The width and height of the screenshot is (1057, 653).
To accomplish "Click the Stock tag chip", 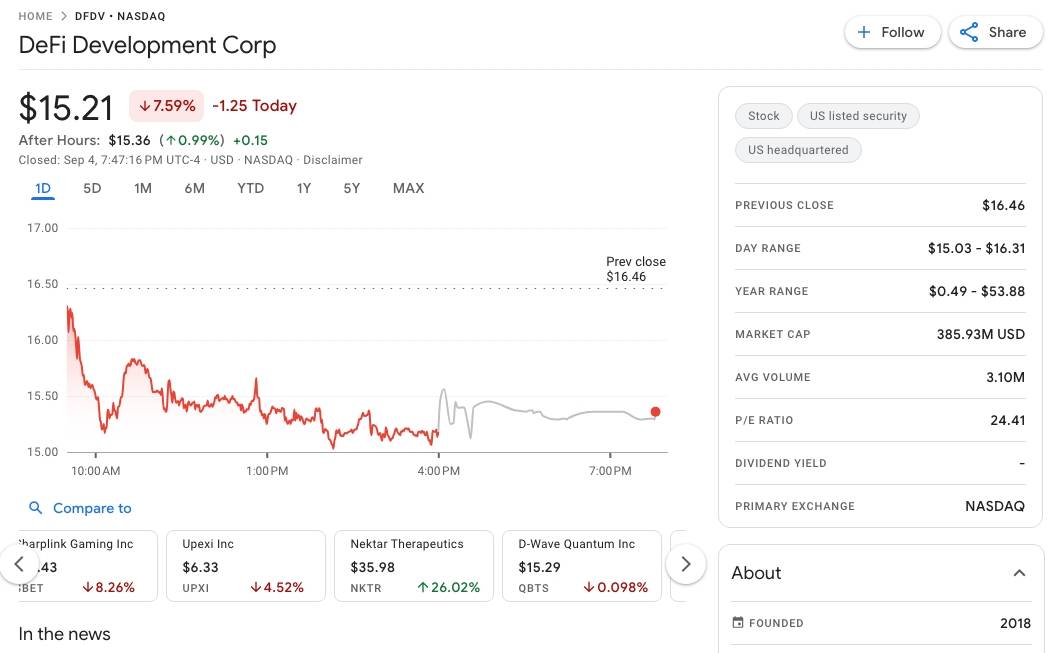I will (x=764, y=116).
